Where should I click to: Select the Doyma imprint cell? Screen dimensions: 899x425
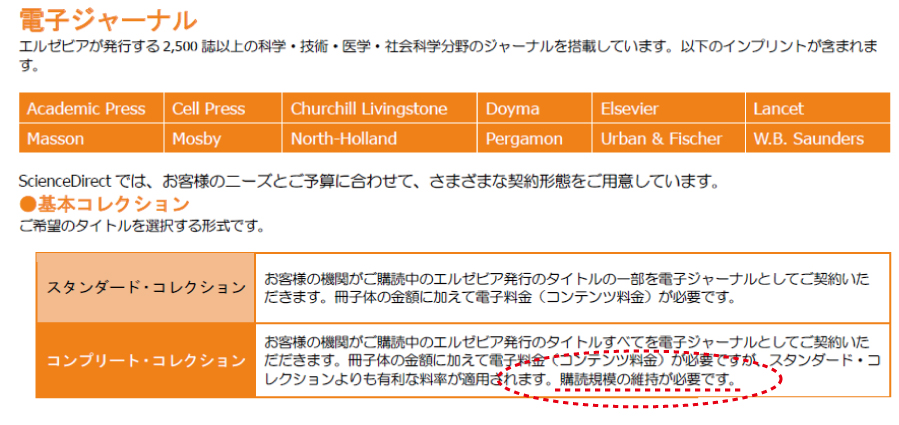(534, 108)
